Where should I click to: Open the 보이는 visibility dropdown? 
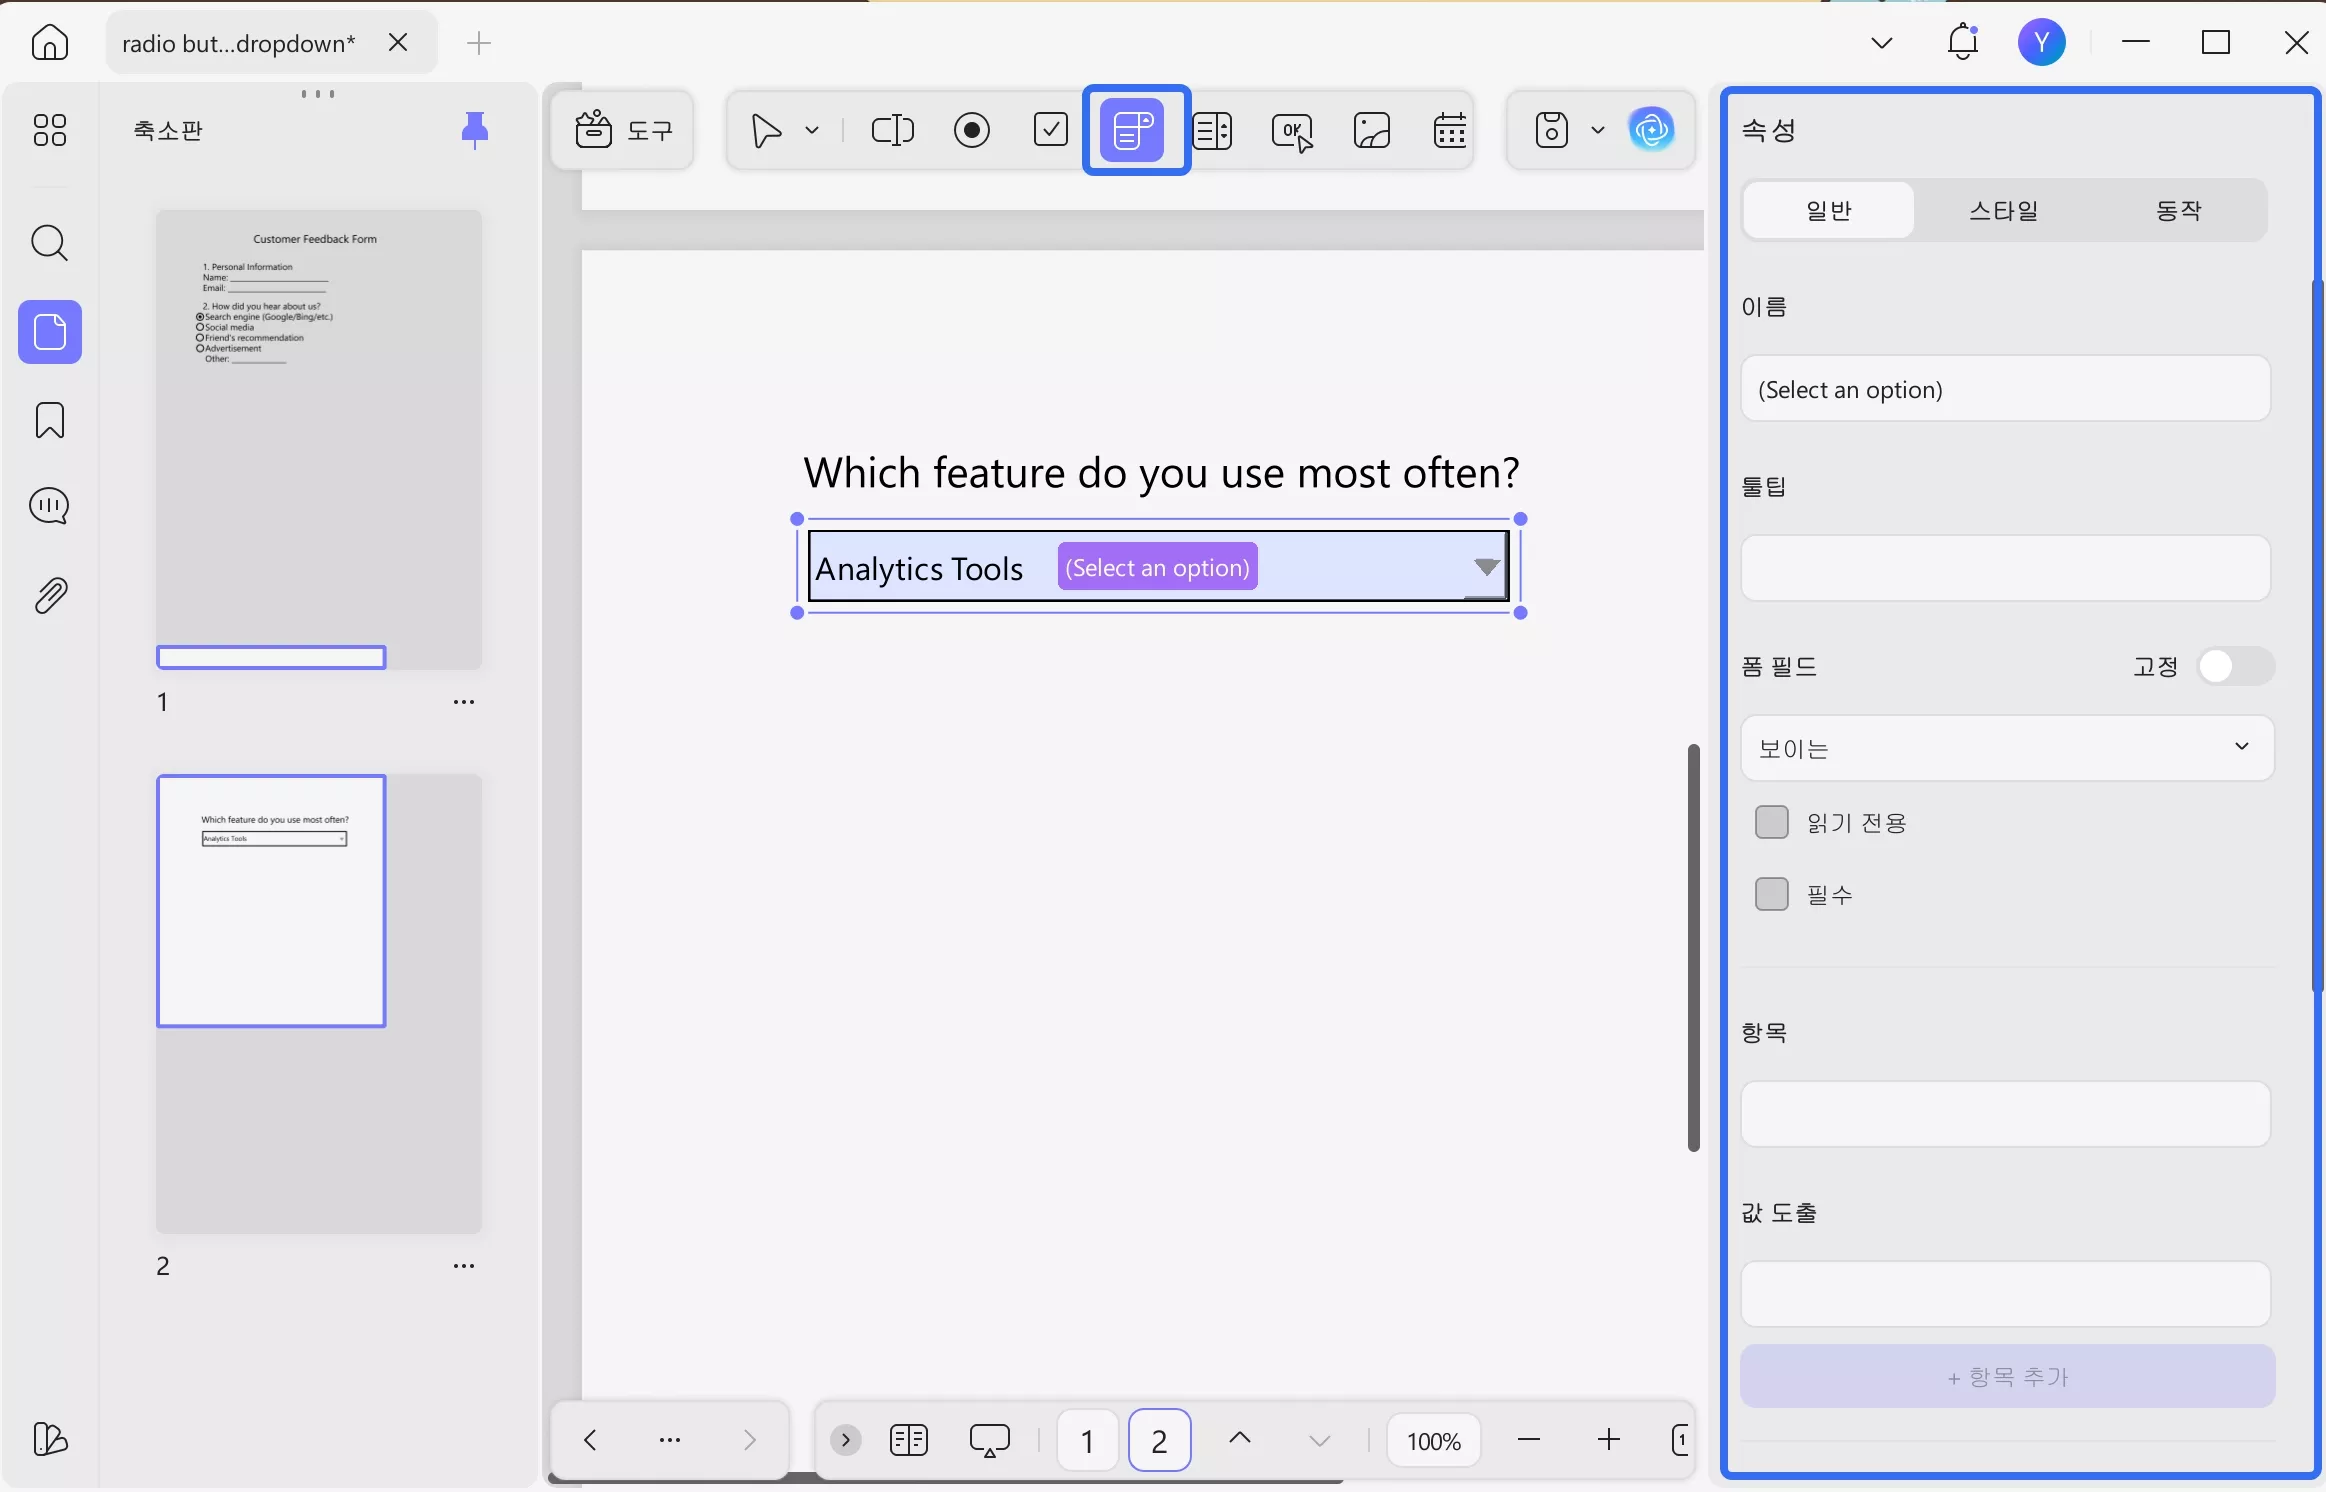tap(2007, 748)
